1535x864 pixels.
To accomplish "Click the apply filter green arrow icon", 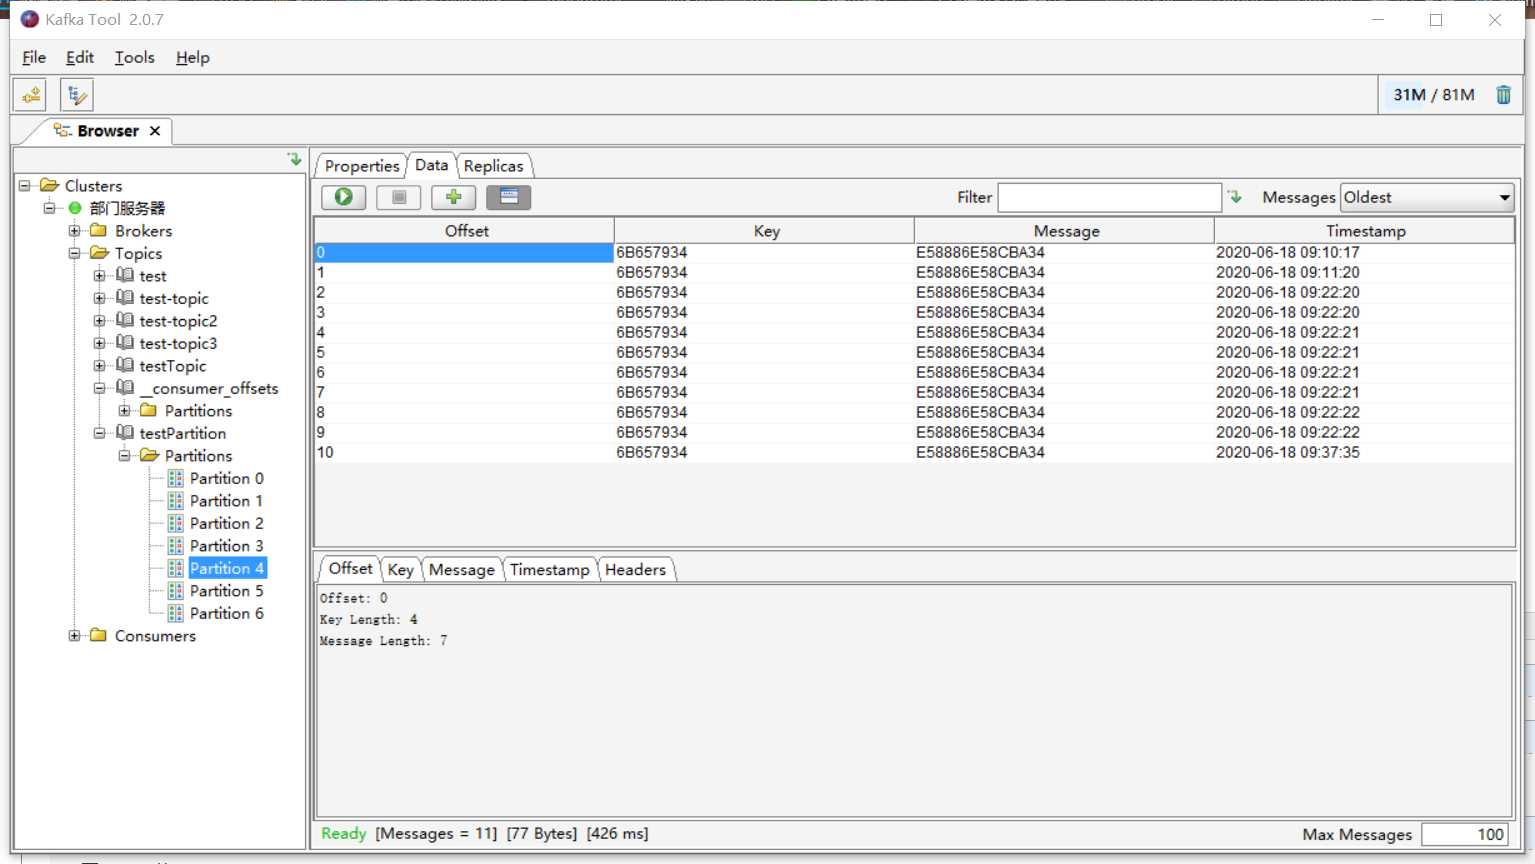I will point(1235,197).
